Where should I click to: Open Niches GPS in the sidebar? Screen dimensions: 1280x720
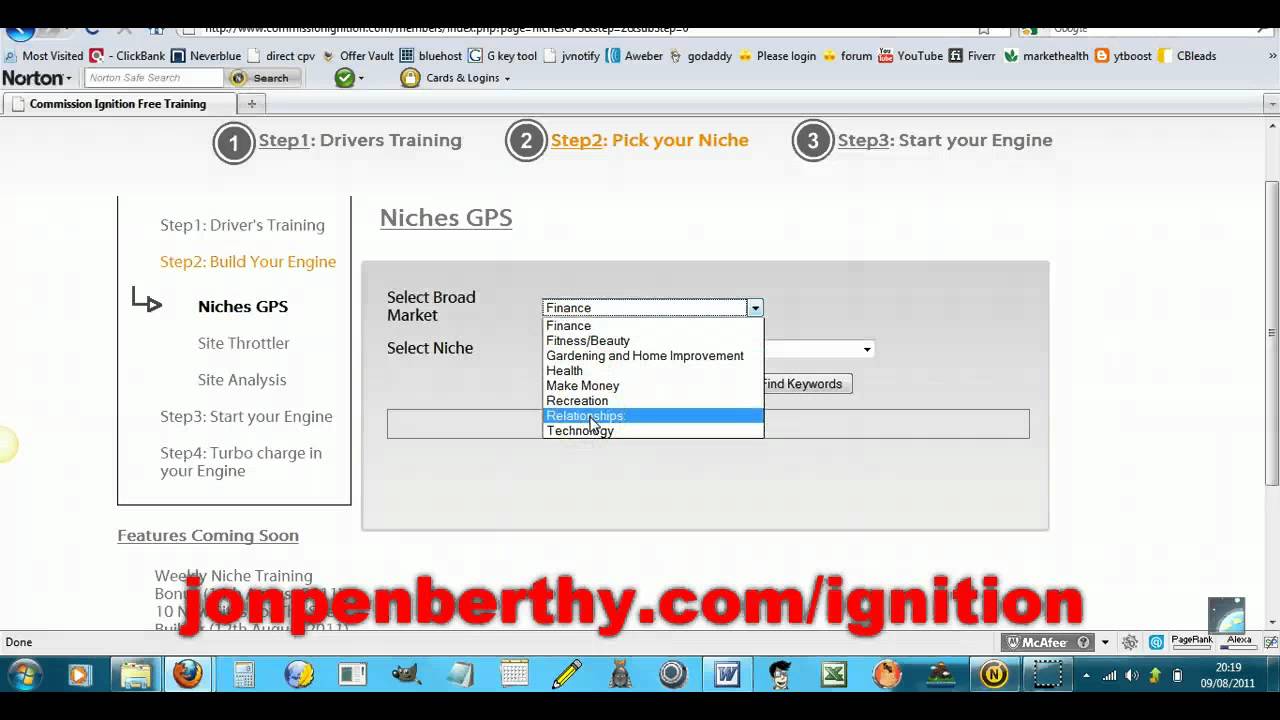coord(243,307)
